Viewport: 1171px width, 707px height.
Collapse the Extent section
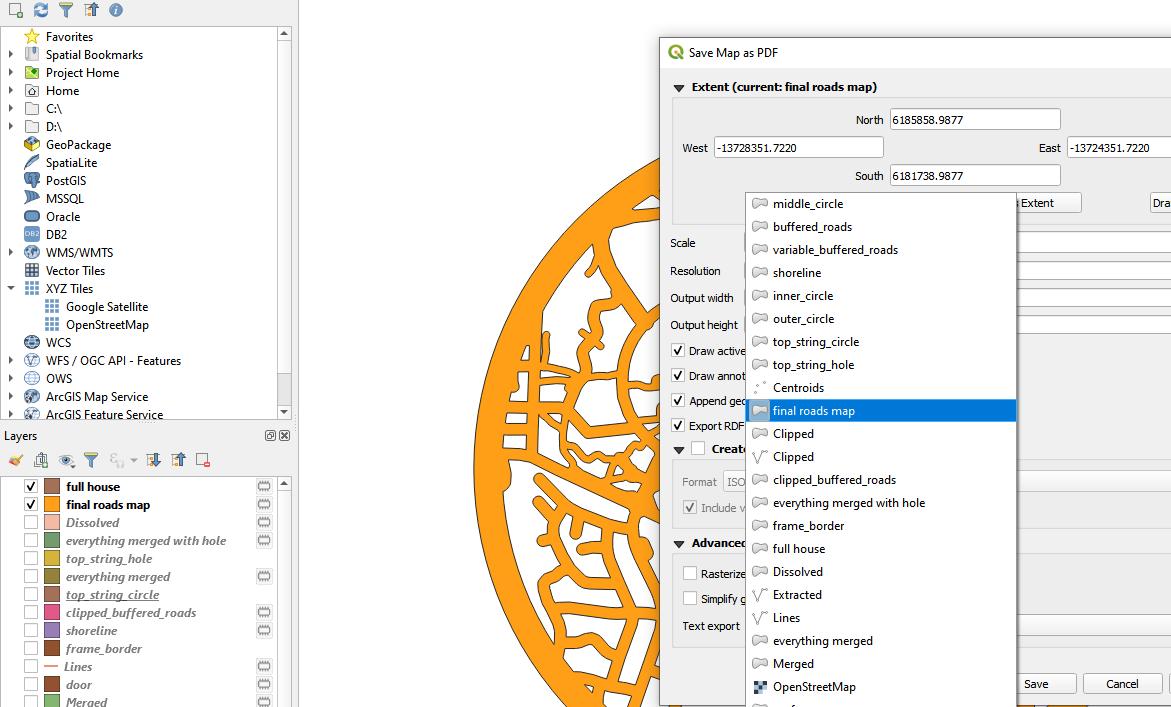[678, 86]
